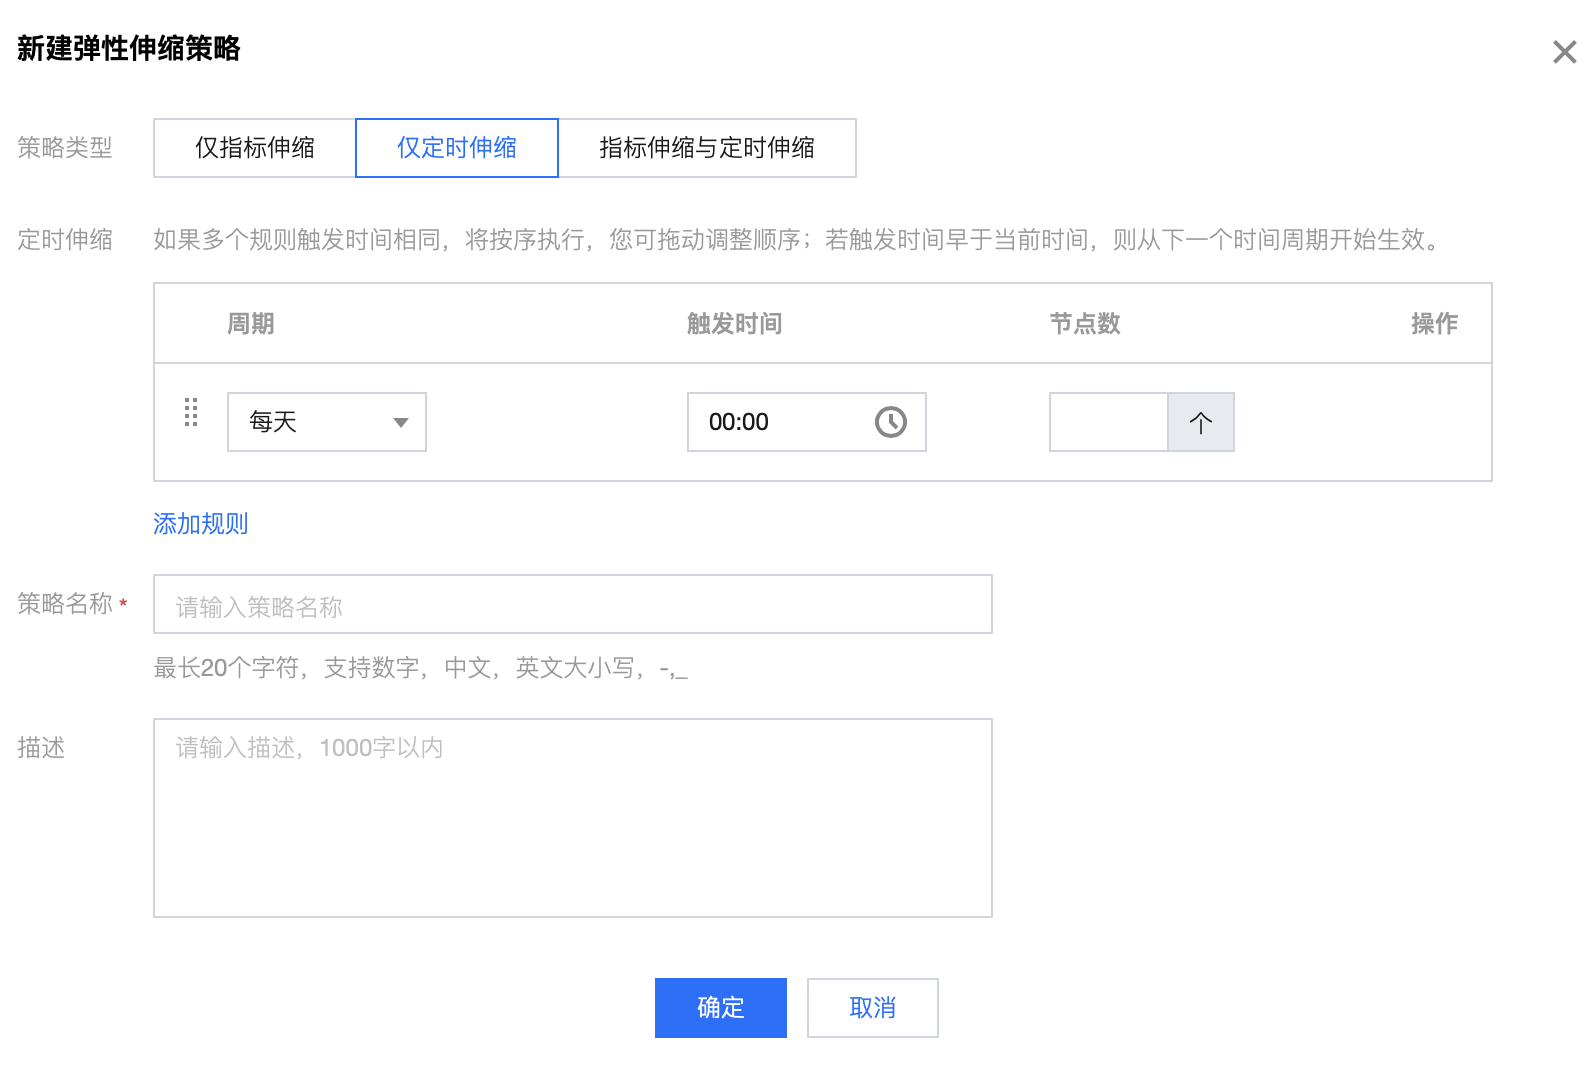1596x1070 pixels.
Task: Click the 00:00 trigger time field
Action: [x=807, y=422]
